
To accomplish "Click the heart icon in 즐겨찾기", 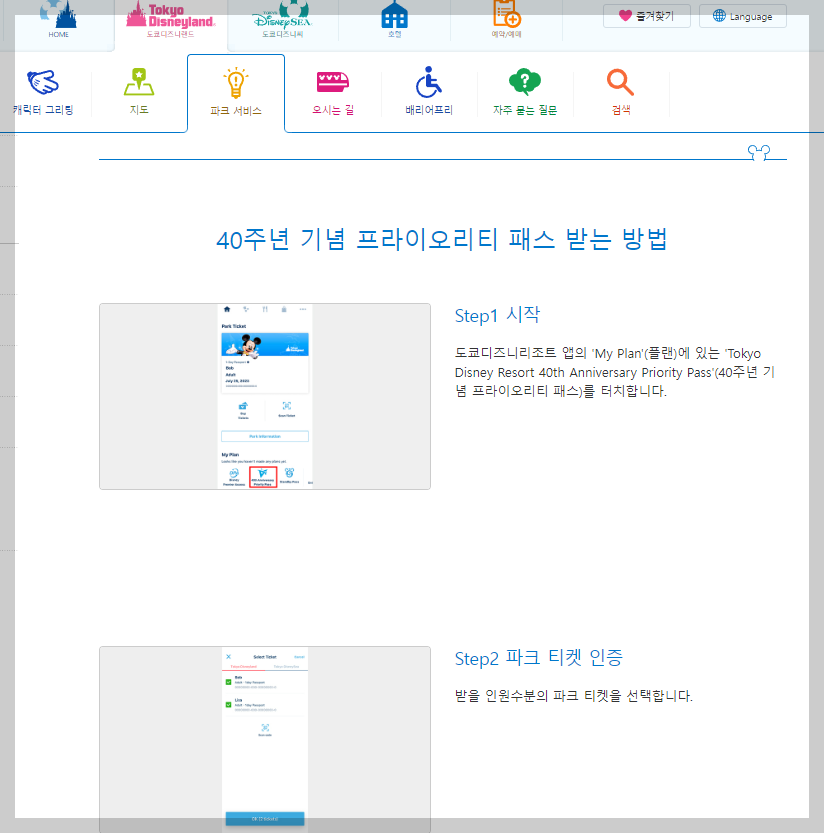I will [x=625, y=15].
